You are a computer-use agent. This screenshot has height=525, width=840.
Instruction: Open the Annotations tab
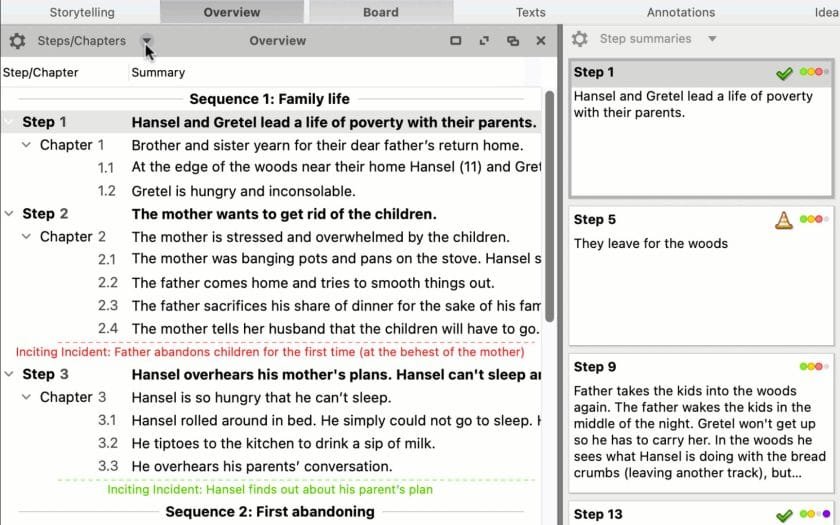click(x=680, y=12)
